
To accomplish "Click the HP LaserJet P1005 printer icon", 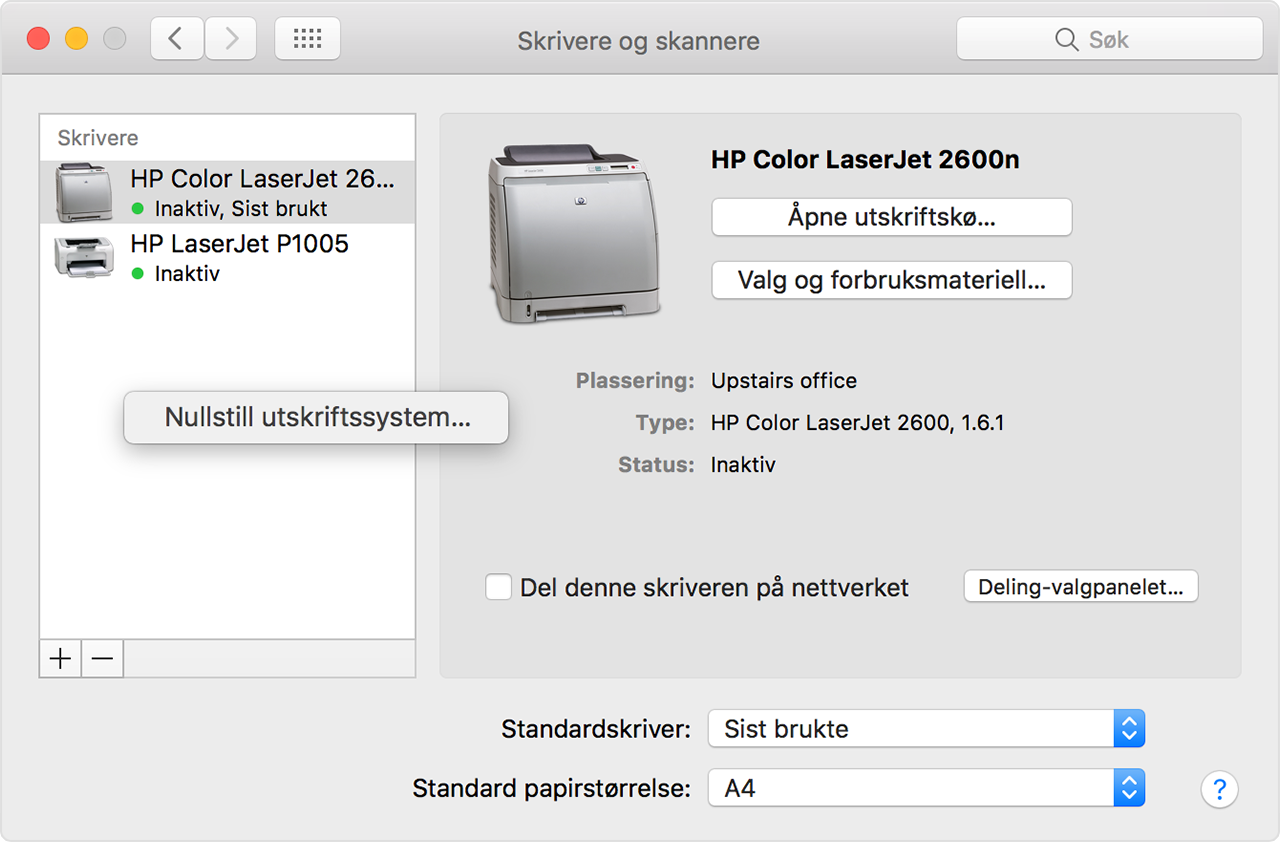I will [x=83, y=258].
